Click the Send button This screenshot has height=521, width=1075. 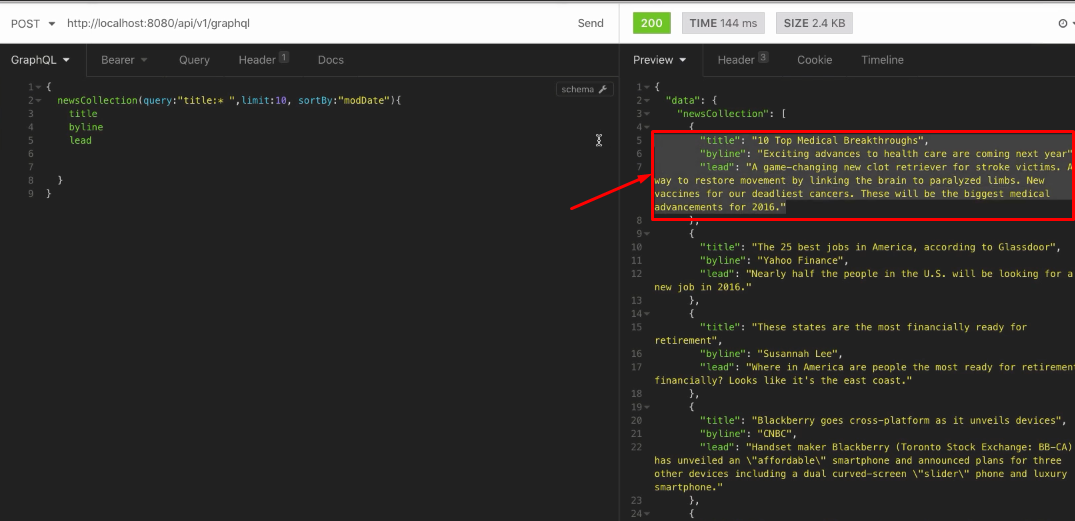(590, 23)
